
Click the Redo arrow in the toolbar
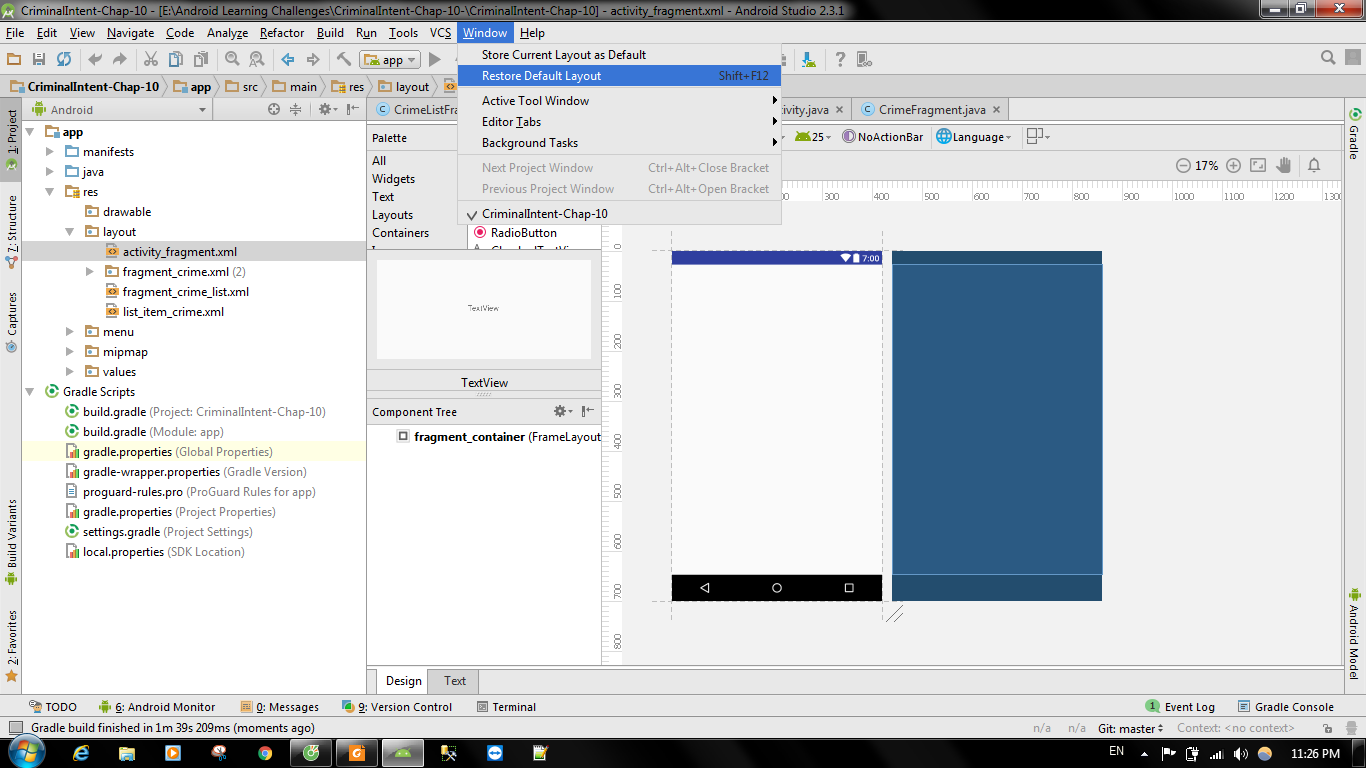point(121,60)
